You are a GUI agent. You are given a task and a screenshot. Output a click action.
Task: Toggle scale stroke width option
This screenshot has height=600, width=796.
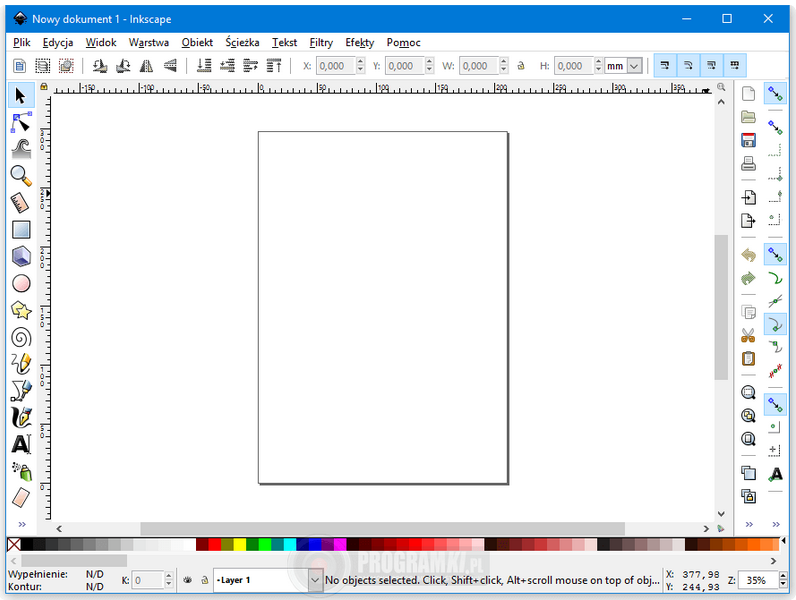[665, 65]
